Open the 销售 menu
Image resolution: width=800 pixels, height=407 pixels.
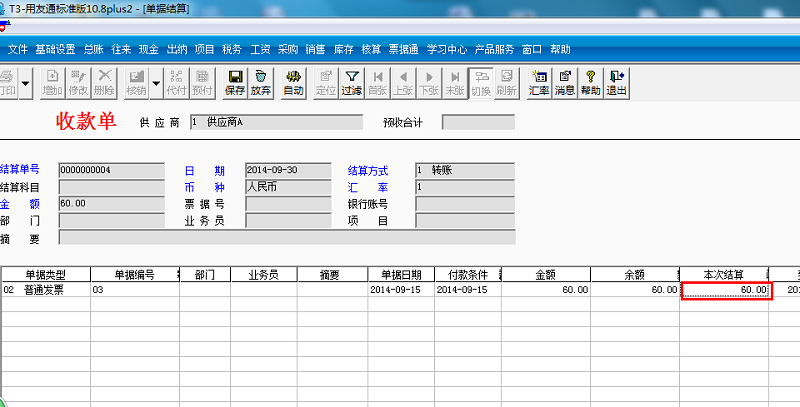[315, 49]
